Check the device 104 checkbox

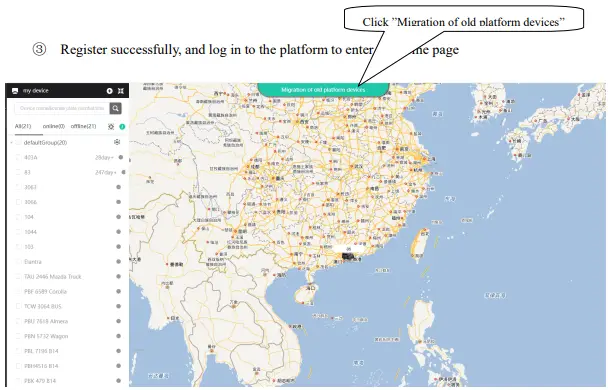tap(18, 217)
